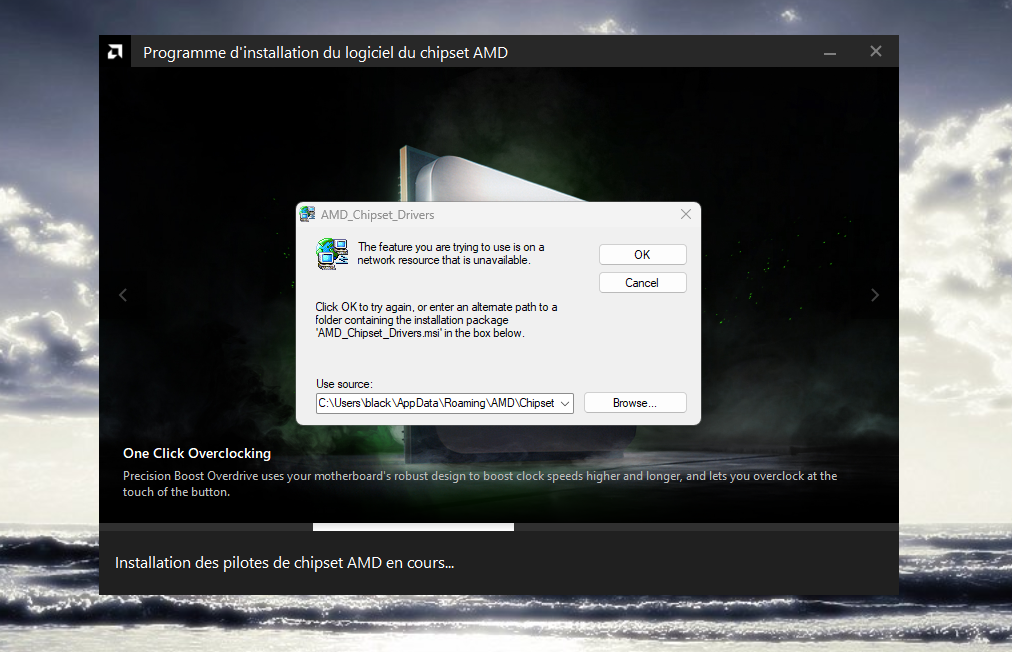Image resolution: width=1012 pixels, height=652 pixels.
Task: Minimize the AMD chipset installer window
Action: [x=830, y=52]
